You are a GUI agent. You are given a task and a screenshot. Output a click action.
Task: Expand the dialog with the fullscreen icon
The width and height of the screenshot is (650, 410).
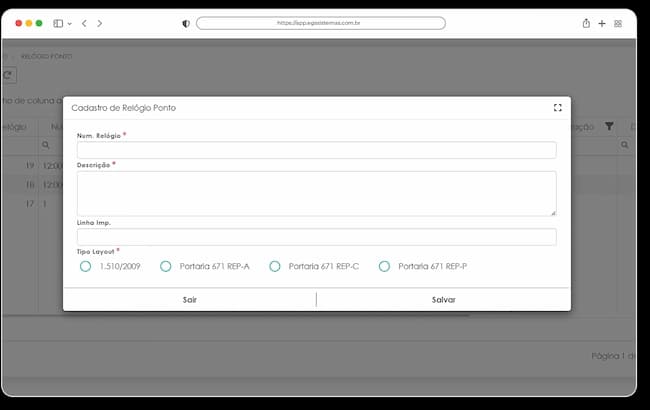[x=558, y=108]
